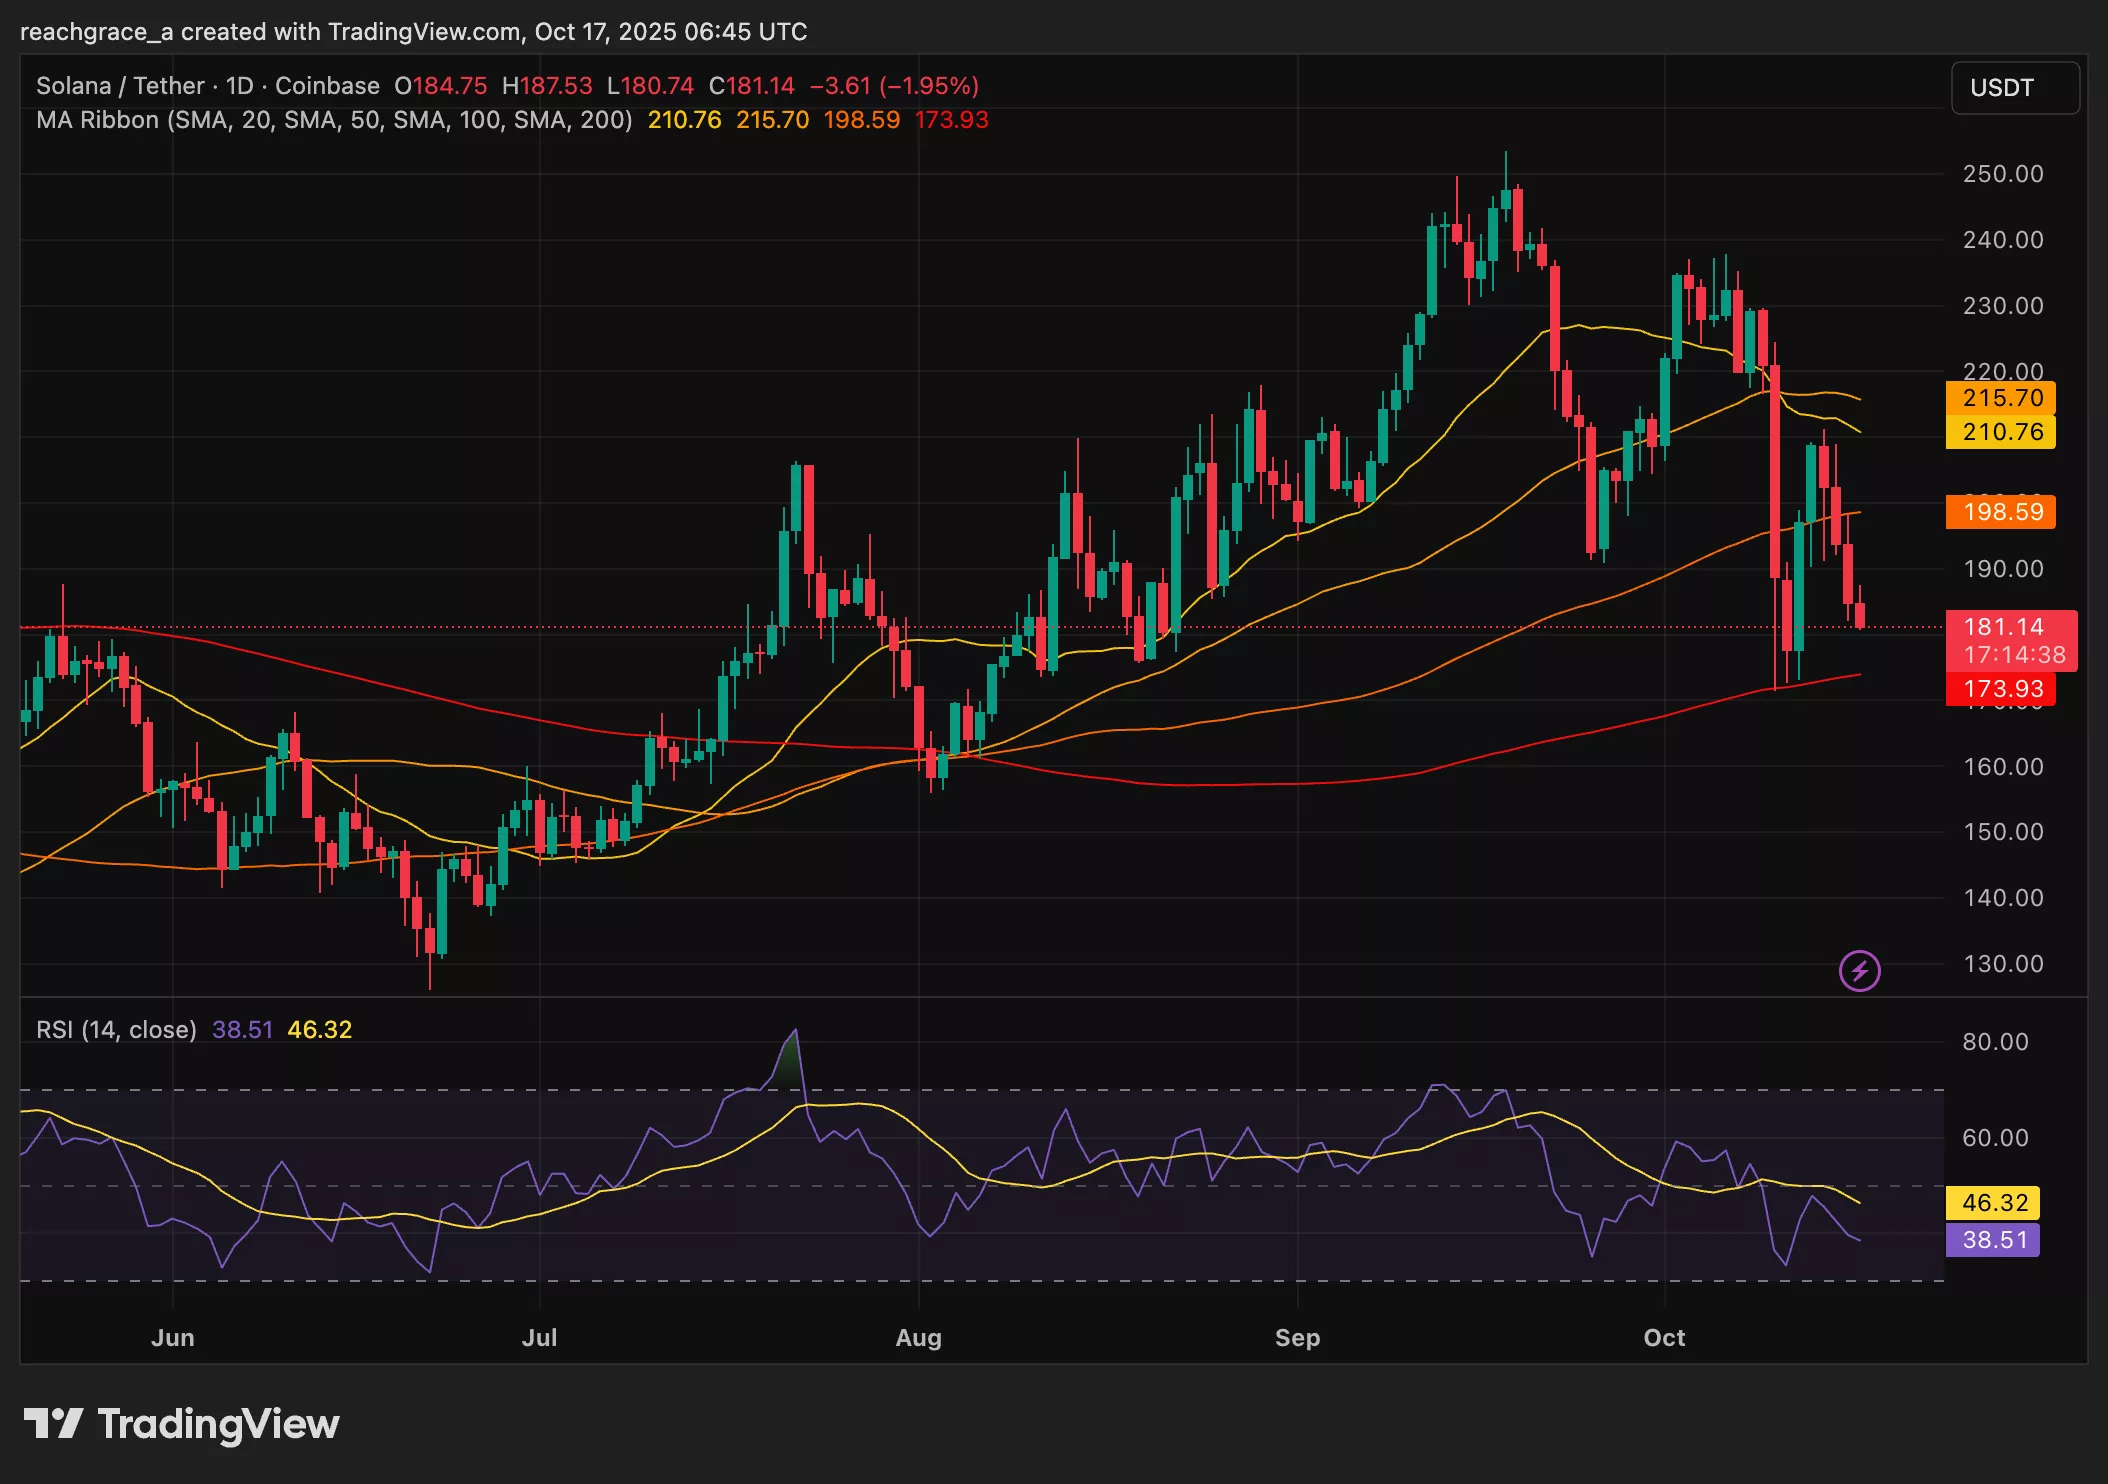2108x1484 pixels.
Task: Click the 1D timeframe label
Action: [x=239, y=86]
